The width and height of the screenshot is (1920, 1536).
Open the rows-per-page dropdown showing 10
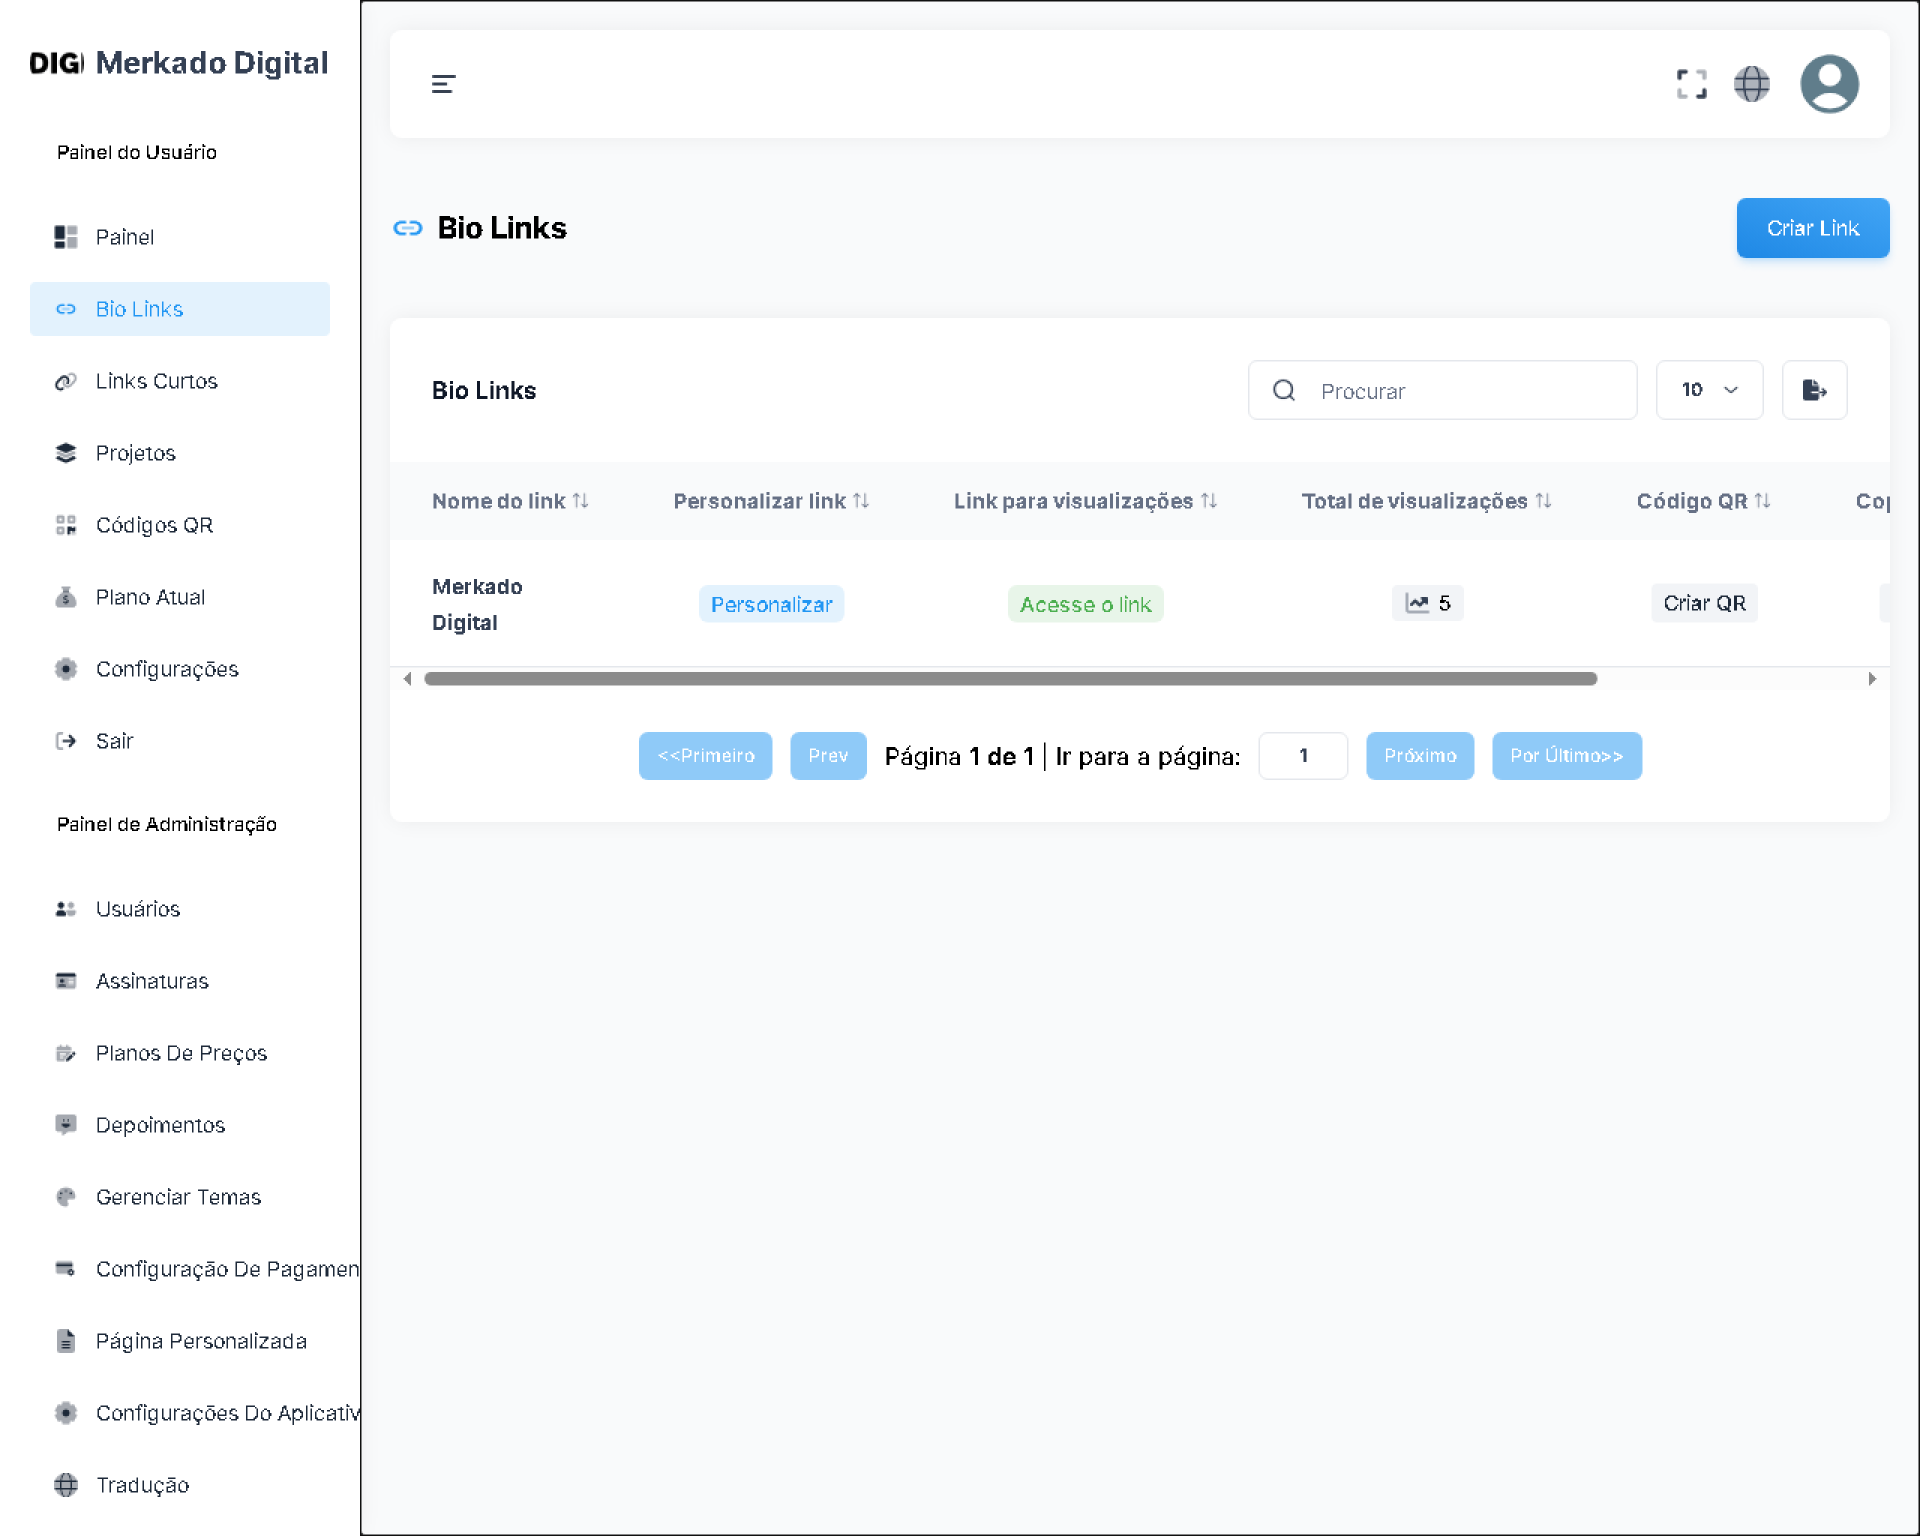(1708, 390)
